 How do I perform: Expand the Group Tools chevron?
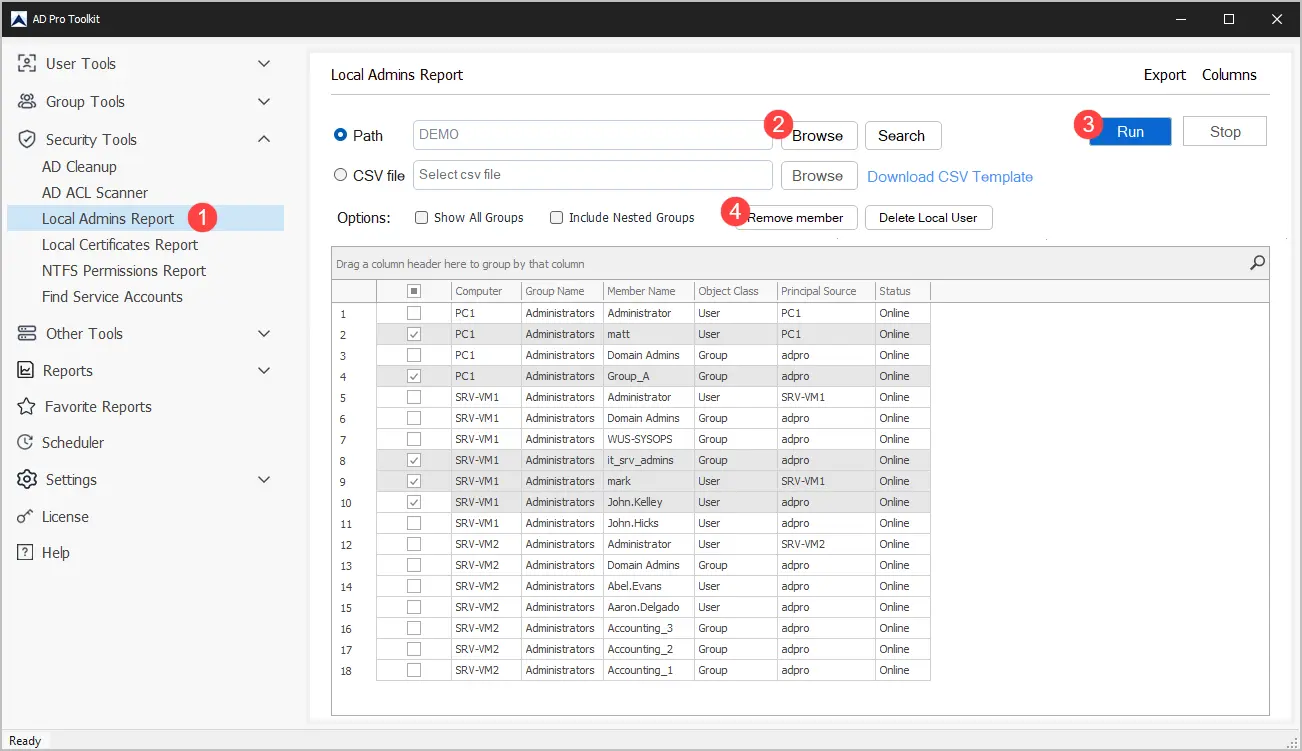coord(264,101)
